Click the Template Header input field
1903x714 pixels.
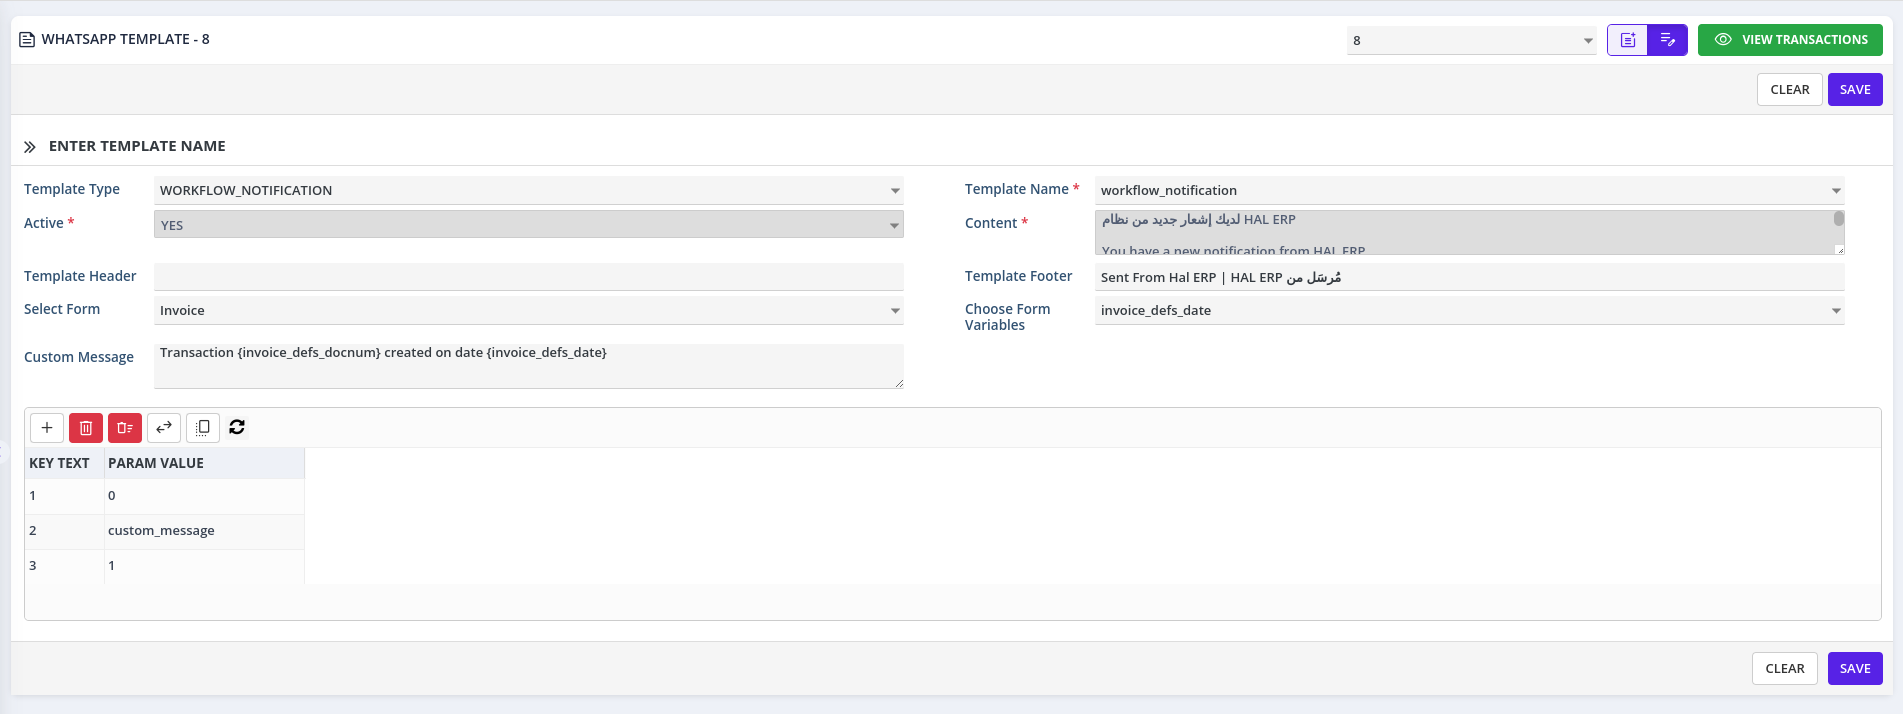tap(528, 277)
